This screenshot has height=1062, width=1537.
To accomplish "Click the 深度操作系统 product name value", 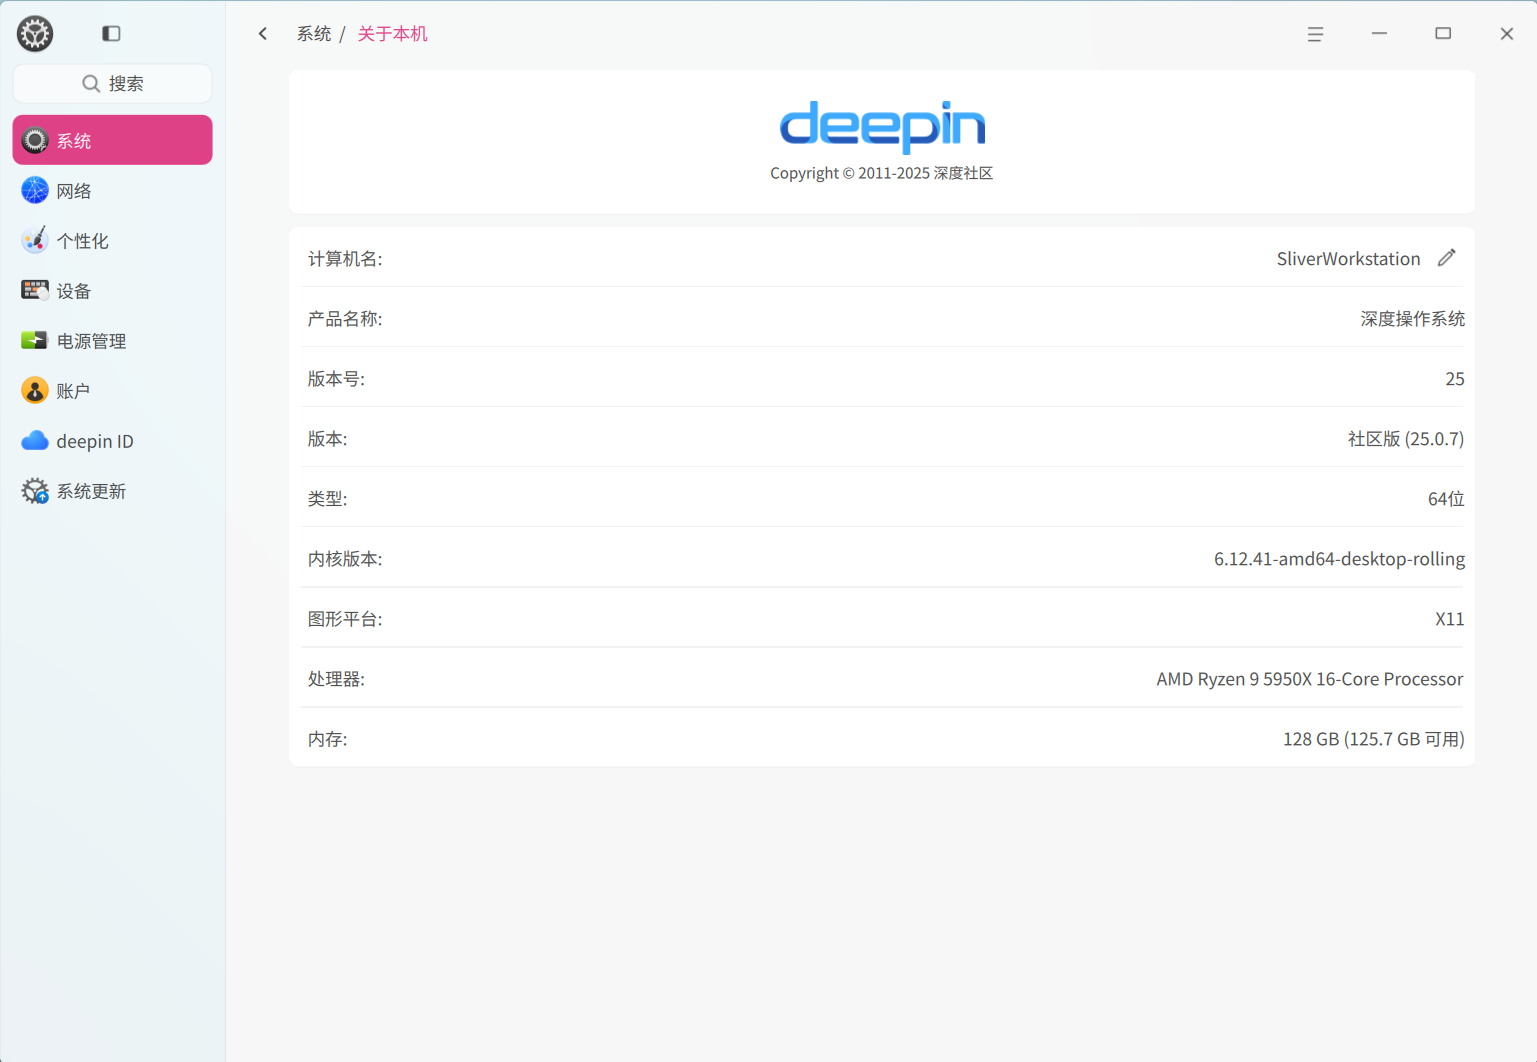I will pos(1412,318).
